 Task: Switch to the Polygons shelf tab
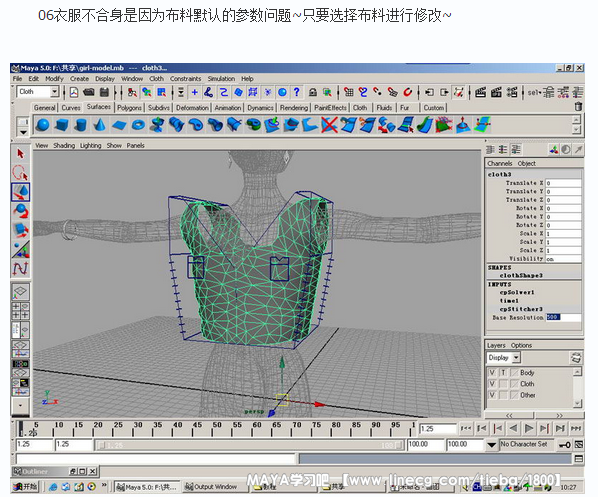click(129, 108)
